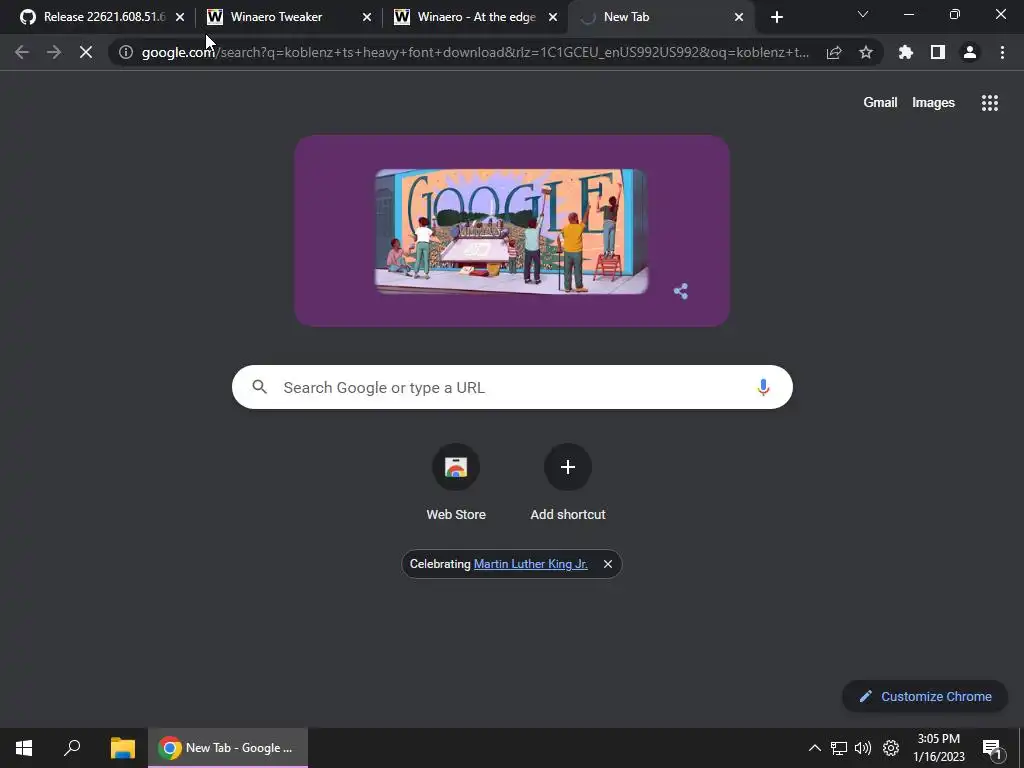Open the notification center icon
The image size is (1024, 768).
pyautogui.click(x=992, y=748)
